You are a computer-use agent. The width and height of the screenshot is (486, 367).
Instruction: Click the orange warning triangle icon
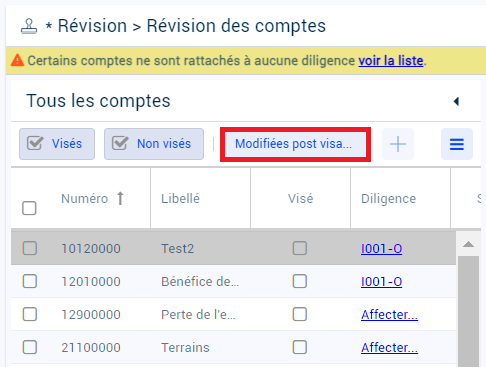17,61
